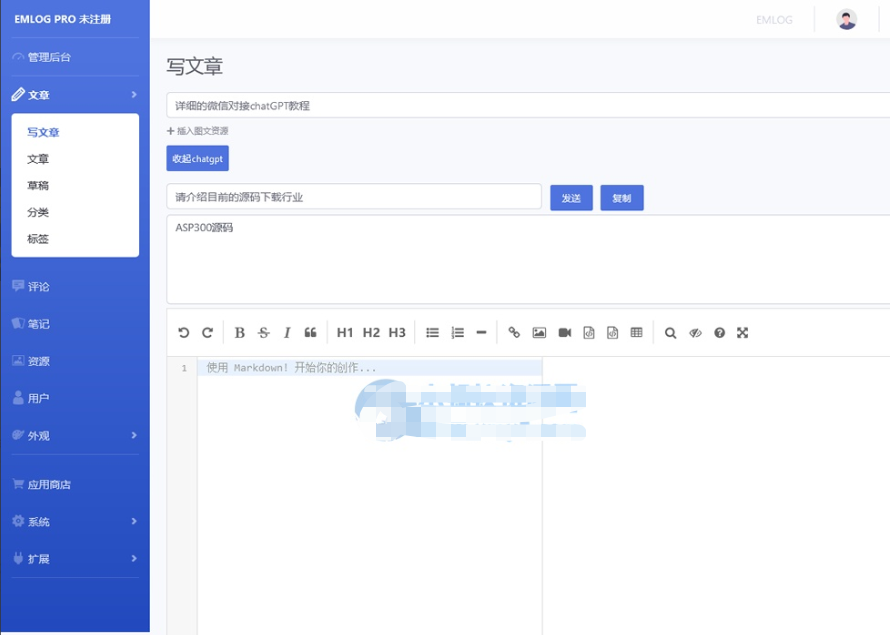Screen dimensions: 890x635
Task: Insert a hyperlink using the link icon
Action: 514,332
